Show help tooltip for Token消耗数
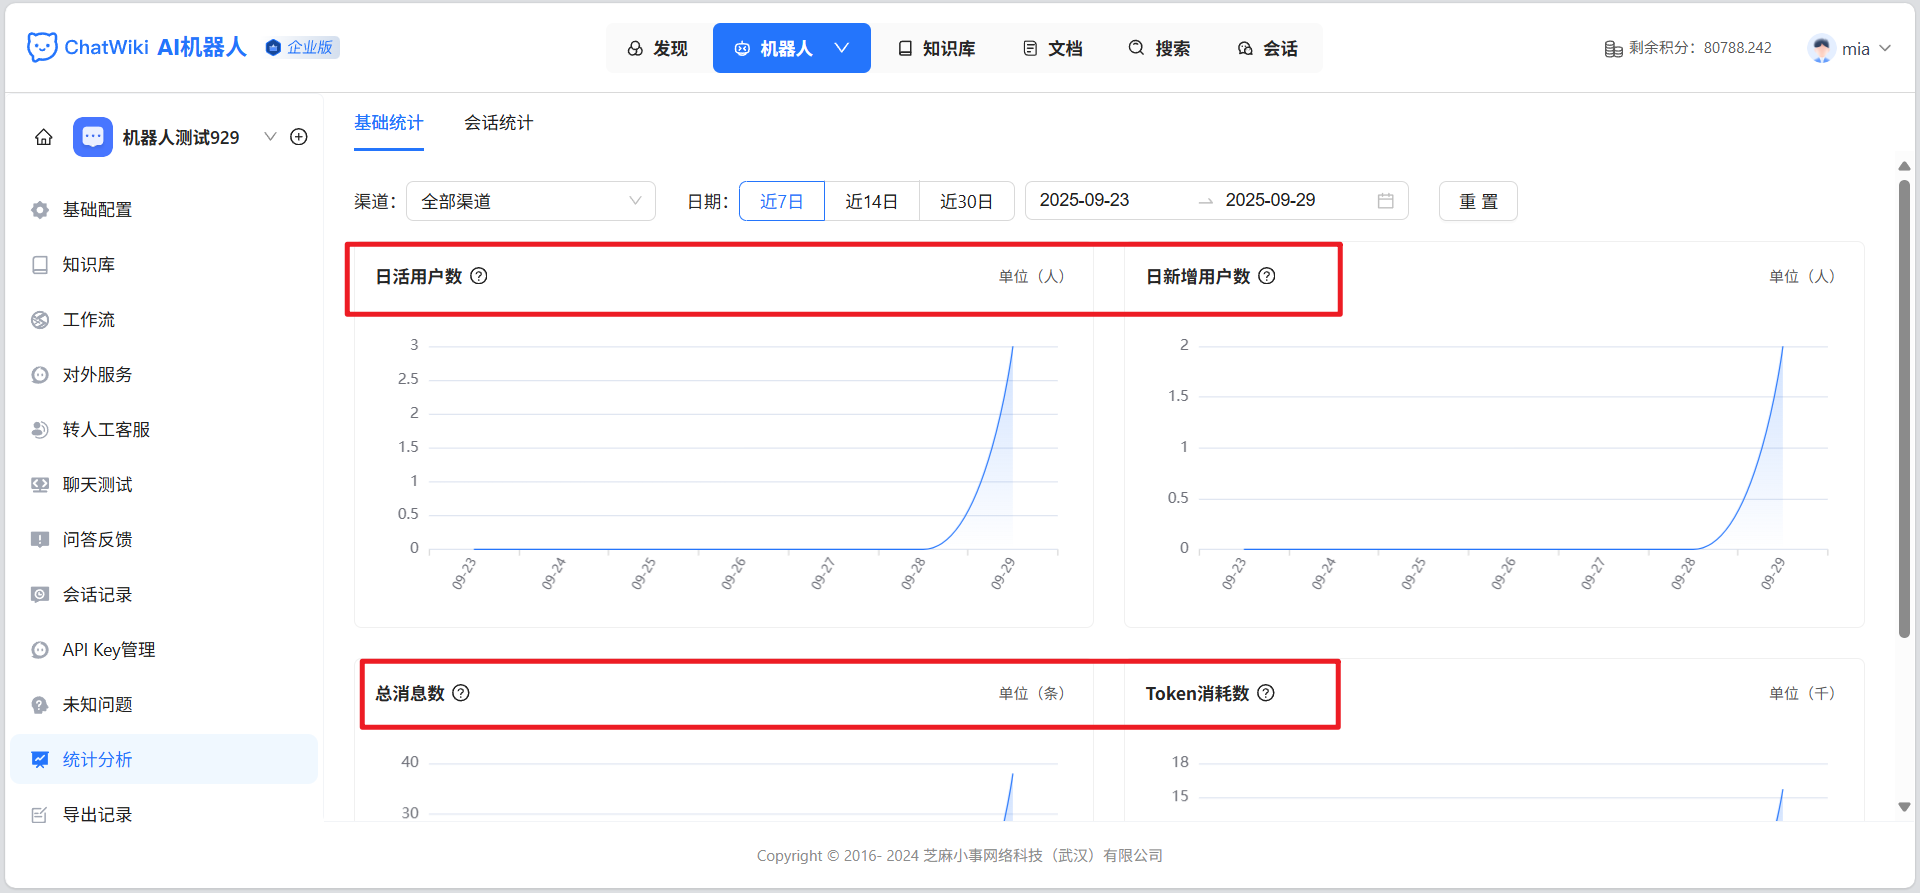1920x893 pixels. [1266, 693]
